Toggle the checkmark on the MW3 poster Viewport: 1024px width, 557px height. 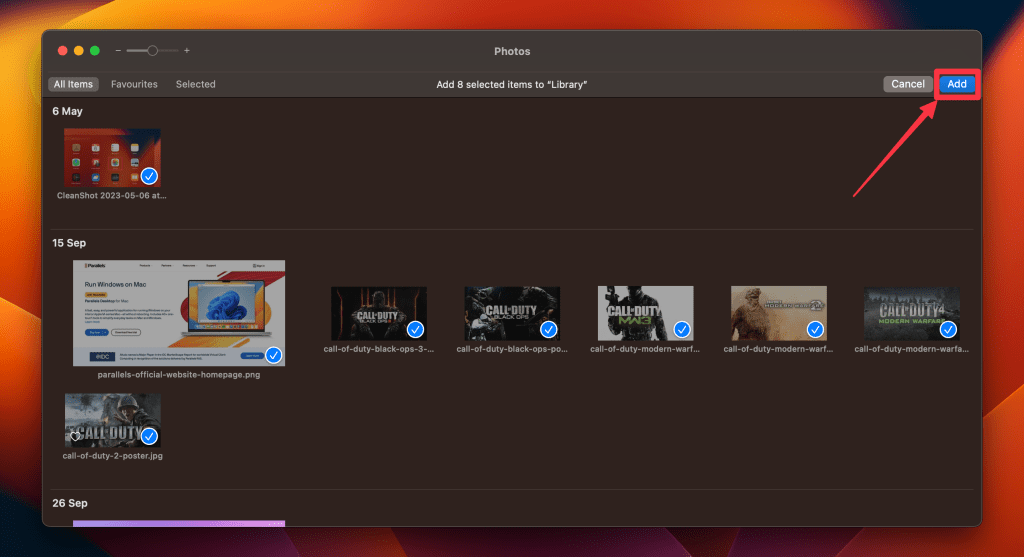coord(682,329)
